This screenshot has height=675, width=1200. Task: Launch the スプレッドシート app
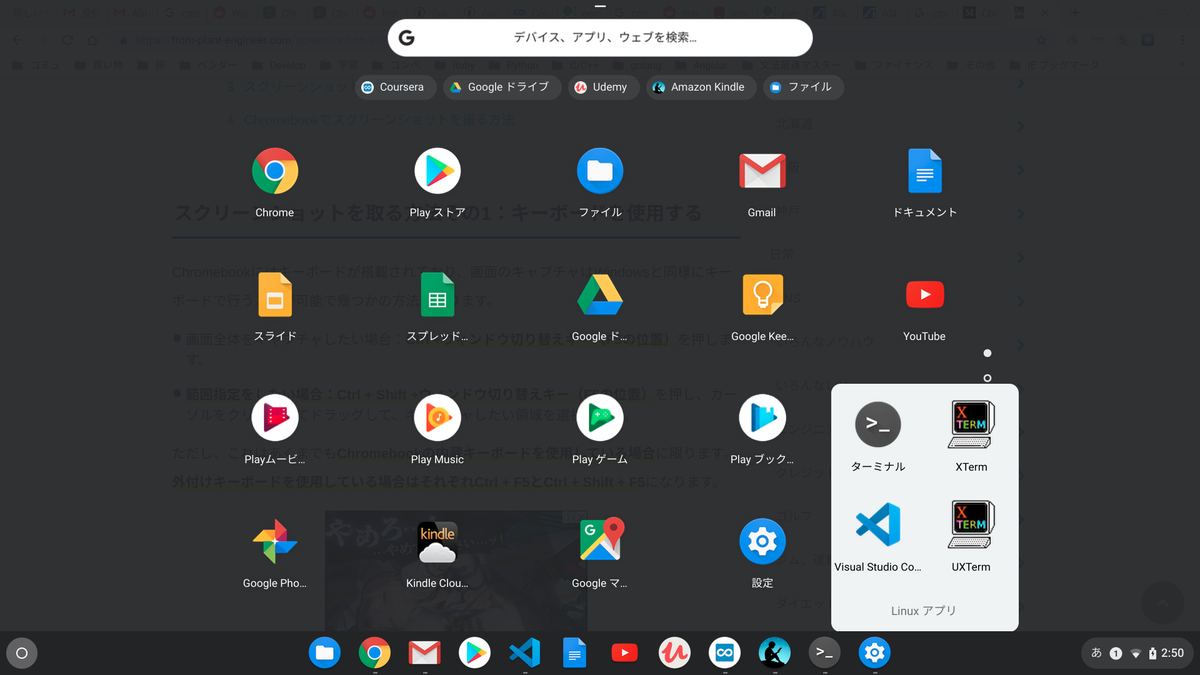click(x=437, y=295)
